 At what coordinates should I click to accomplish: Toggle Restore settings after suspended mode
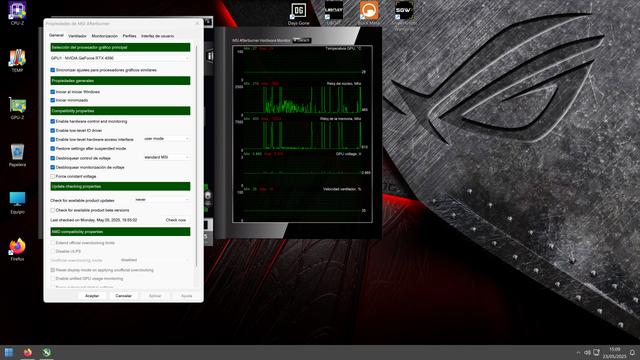point(53,149)
